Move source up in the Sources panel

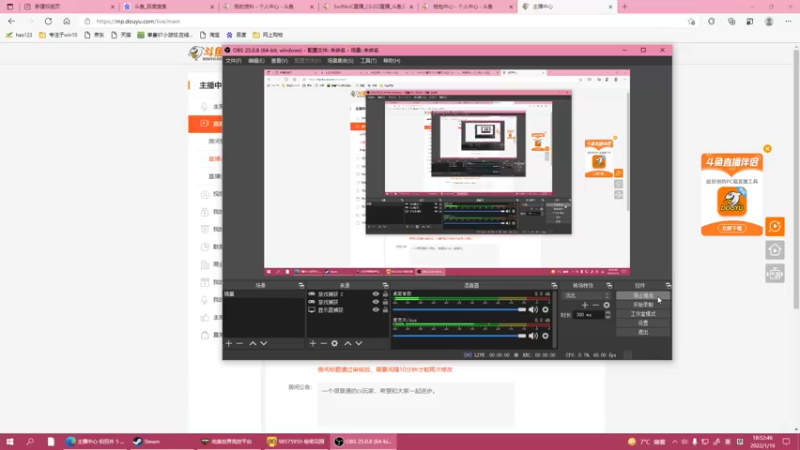(x=348, y=343)
